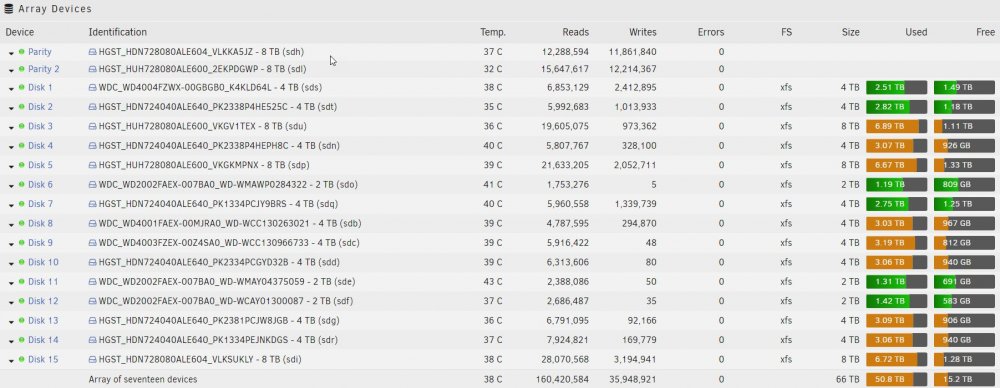Click Disk 3 used space bar 6.89 TB
Image resolution: width=1000 pixels, height=388 pixels.
(x=896, y=126)
